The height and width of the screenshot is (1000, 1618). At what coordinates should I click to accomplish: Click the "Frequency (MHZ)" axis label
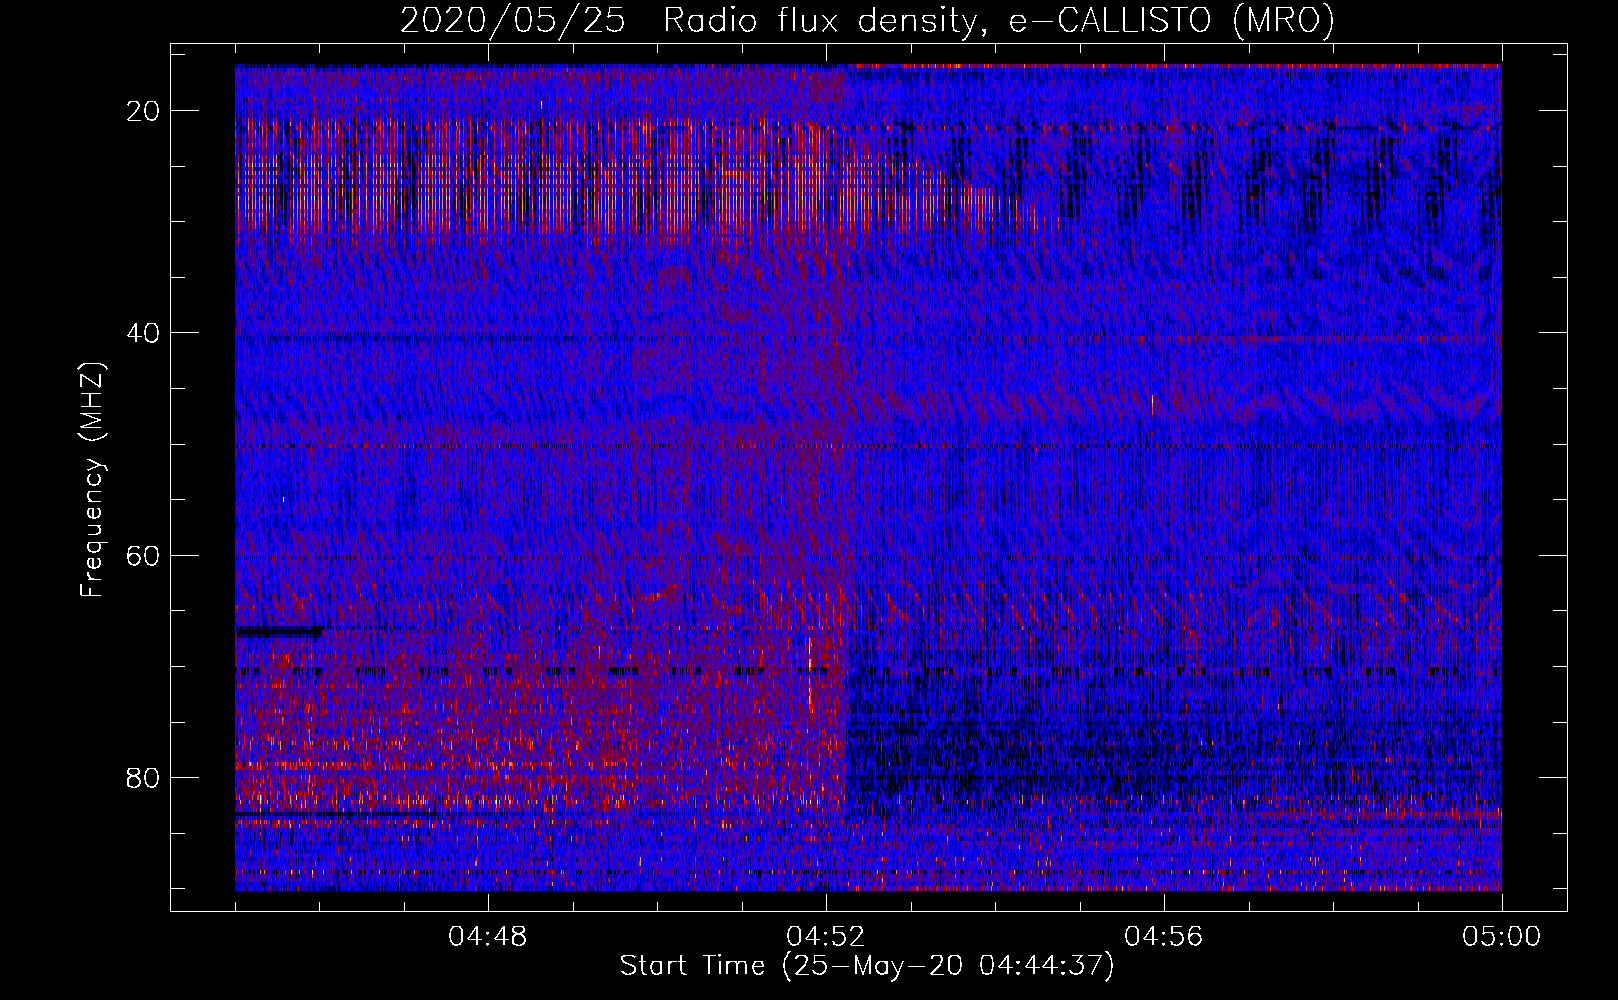tap(92, 480)
